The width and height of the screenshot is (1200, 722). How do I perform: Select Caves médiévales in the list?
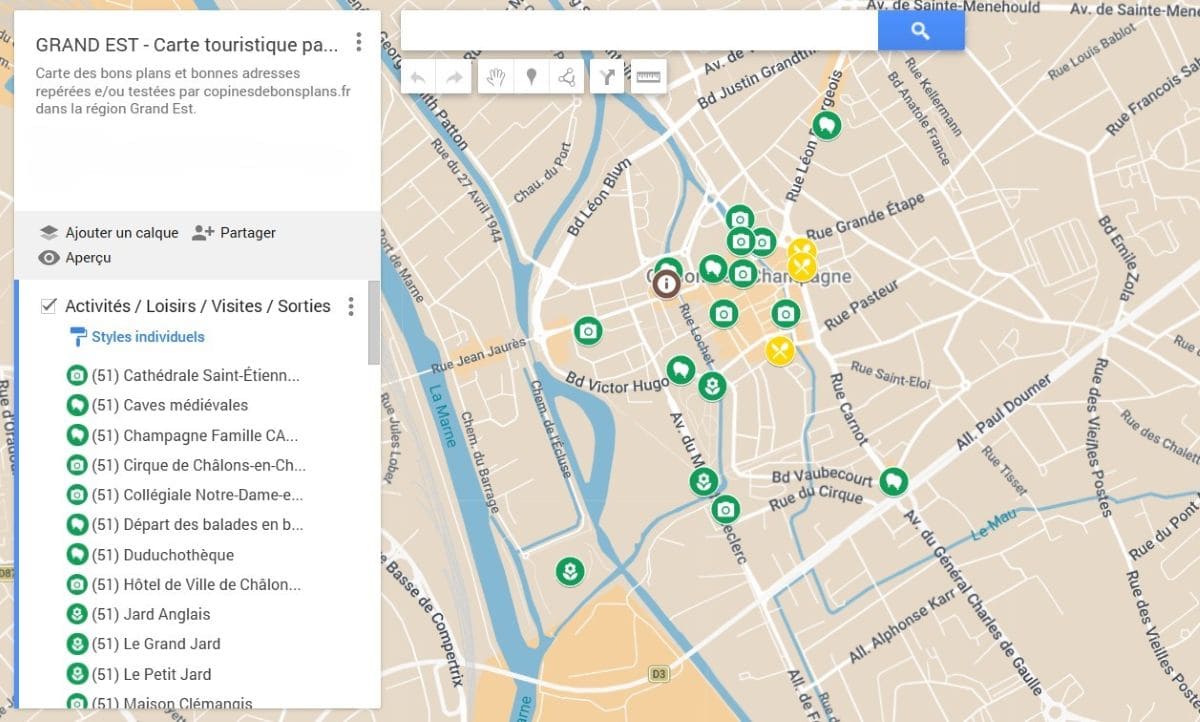coord(185,405)
